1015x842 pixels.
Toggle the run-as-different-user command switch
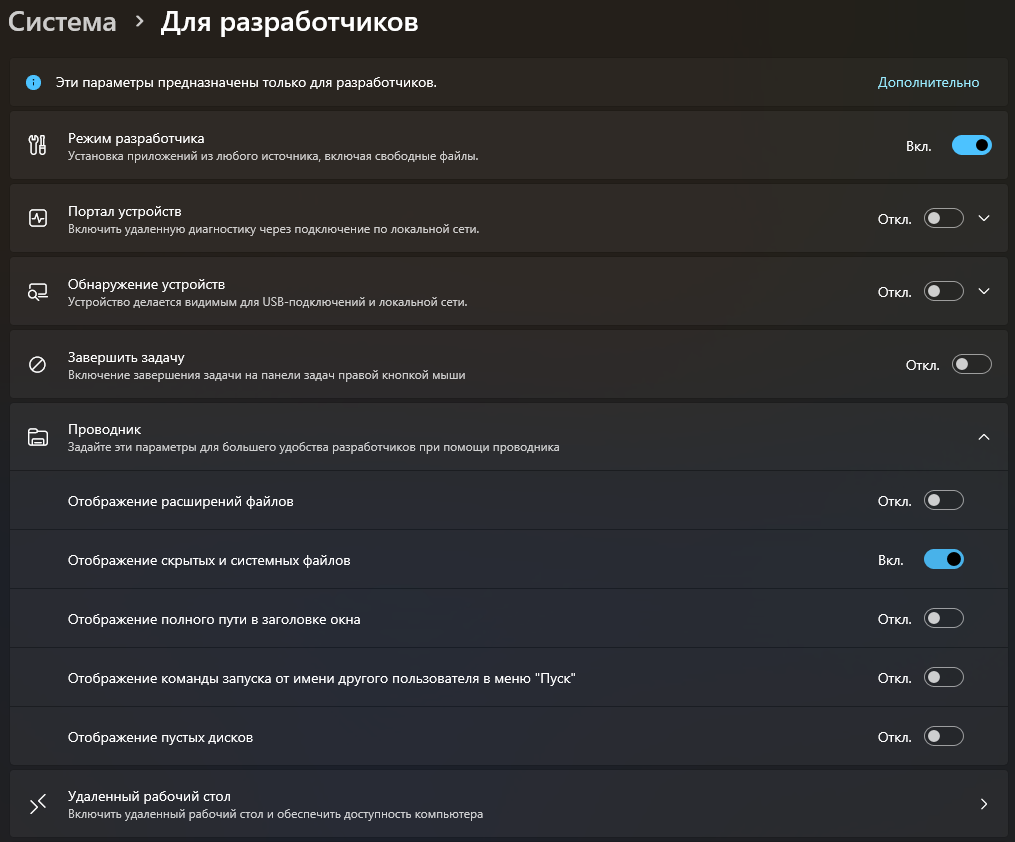click(x=943, y=678)
